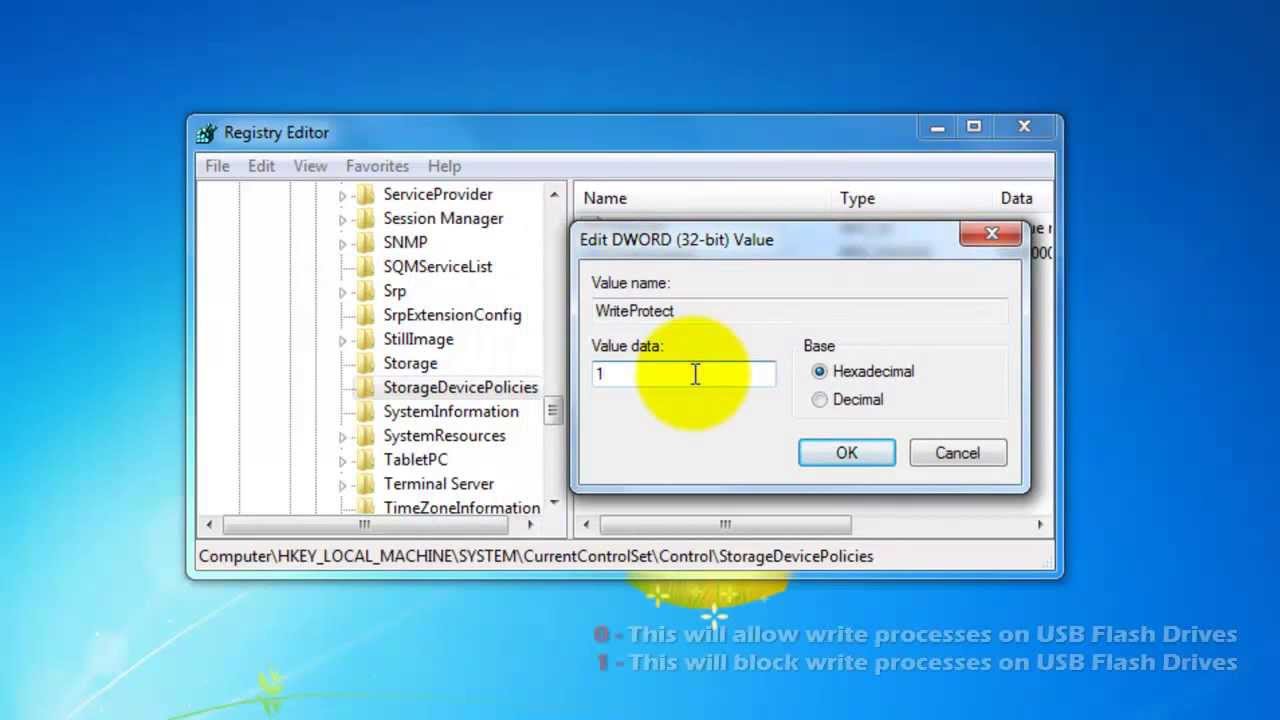The width and height of the screenshot is (1280, 720).
Task: Click the Session Manager folder icon
Action: (x=366, y=218)
